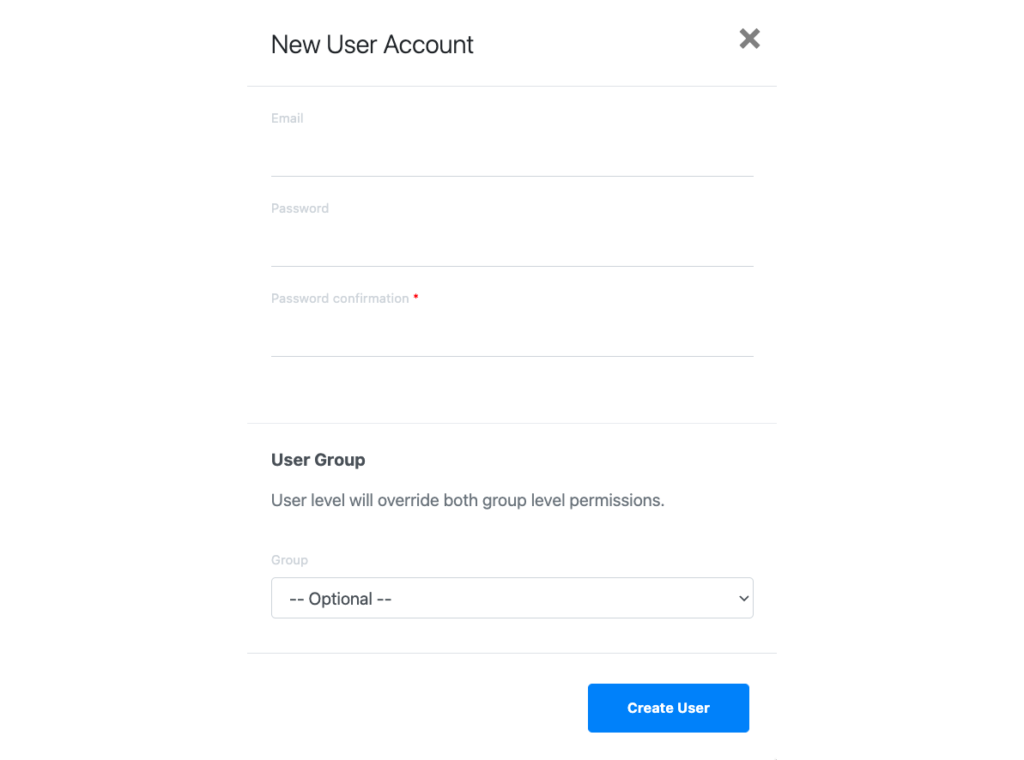Click the Email label
This screenshot has width=1024, height=760.
pyautogui.click(x=287, y=118)
